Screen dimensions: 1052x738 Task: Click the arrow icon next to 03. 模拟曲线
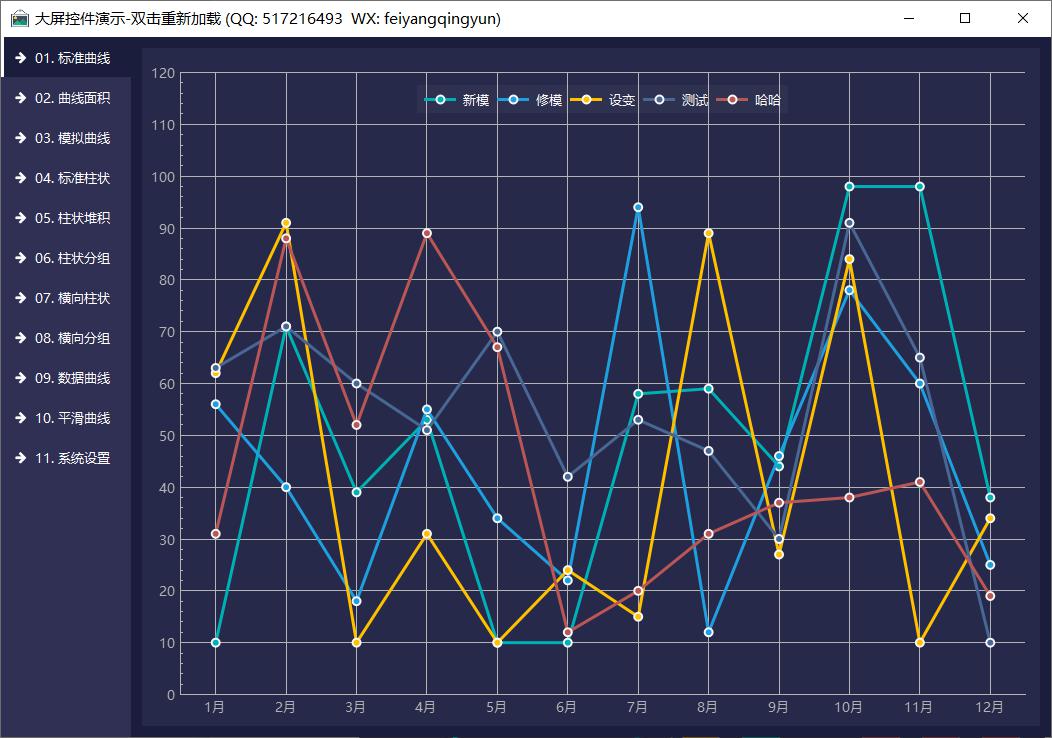point(20,138)
